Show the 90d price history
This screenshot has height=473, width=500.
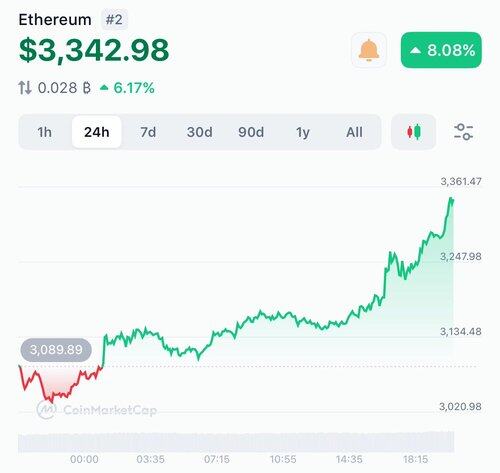pos(251,132)
